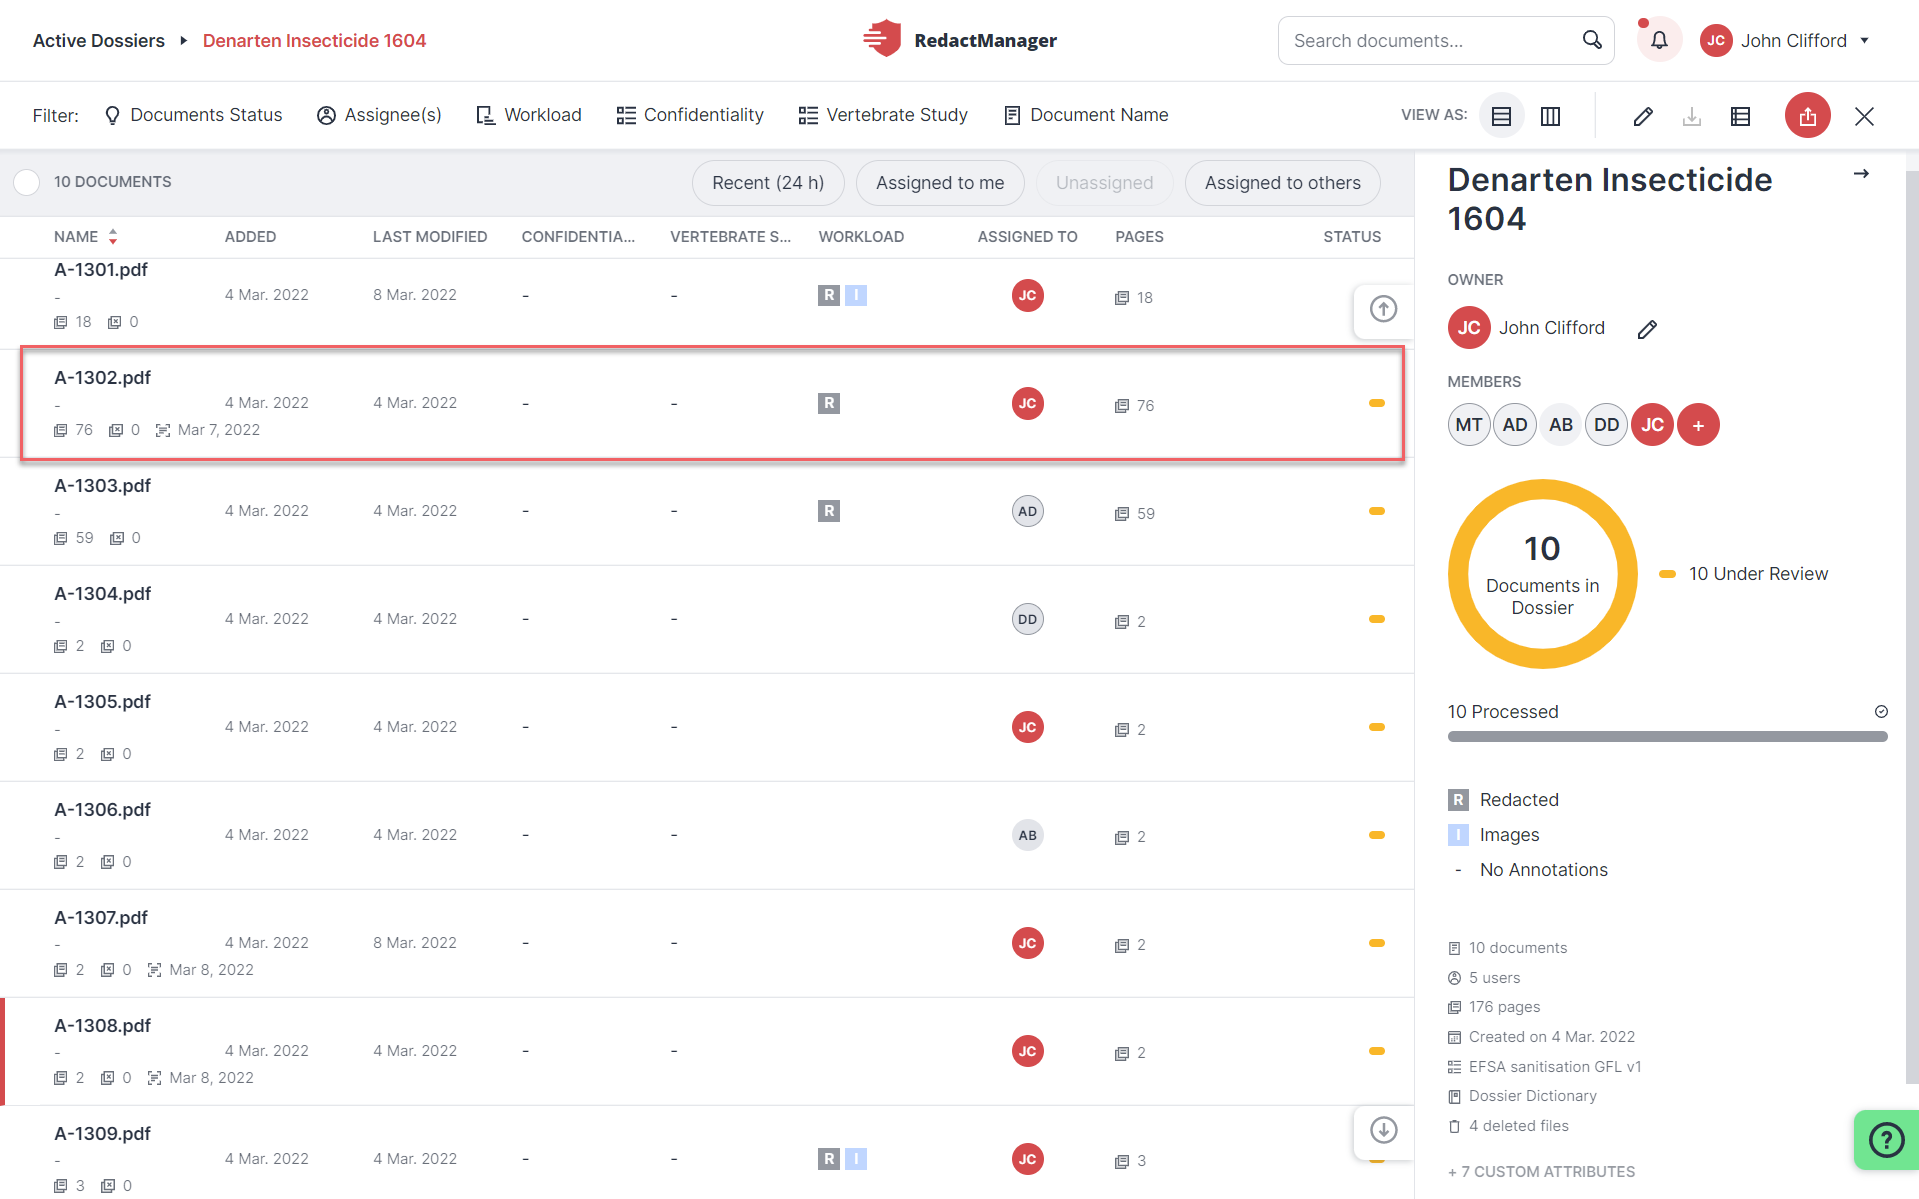Open the Workload filter dropdown
This screenshot has height=1199, width=1919.
point(529,115)
